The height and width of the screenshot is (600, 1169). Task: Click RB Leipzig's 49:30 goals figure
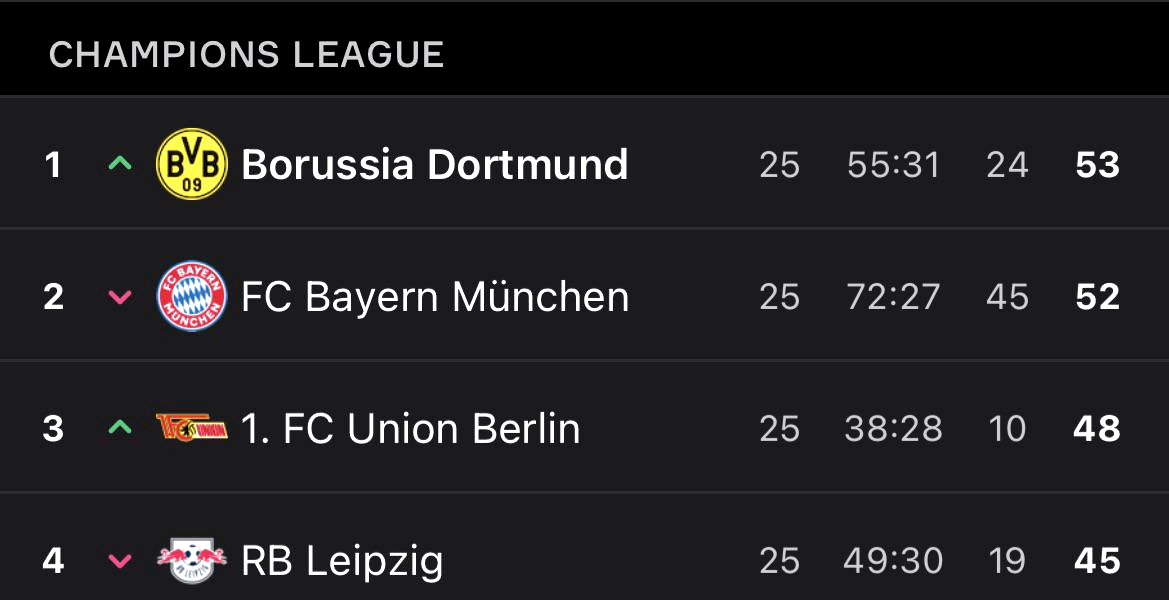(x=893, y=560)
